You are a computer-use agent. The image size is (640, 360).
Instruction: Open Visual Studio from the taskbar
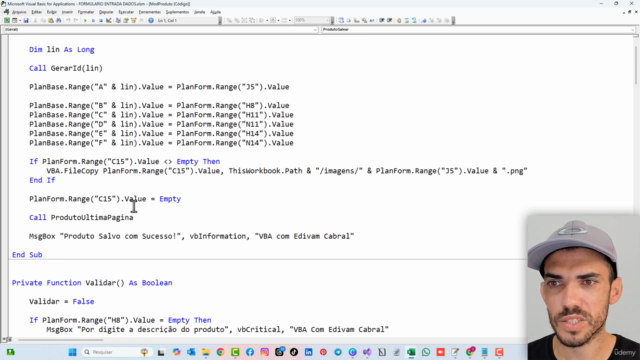[367, 352]
